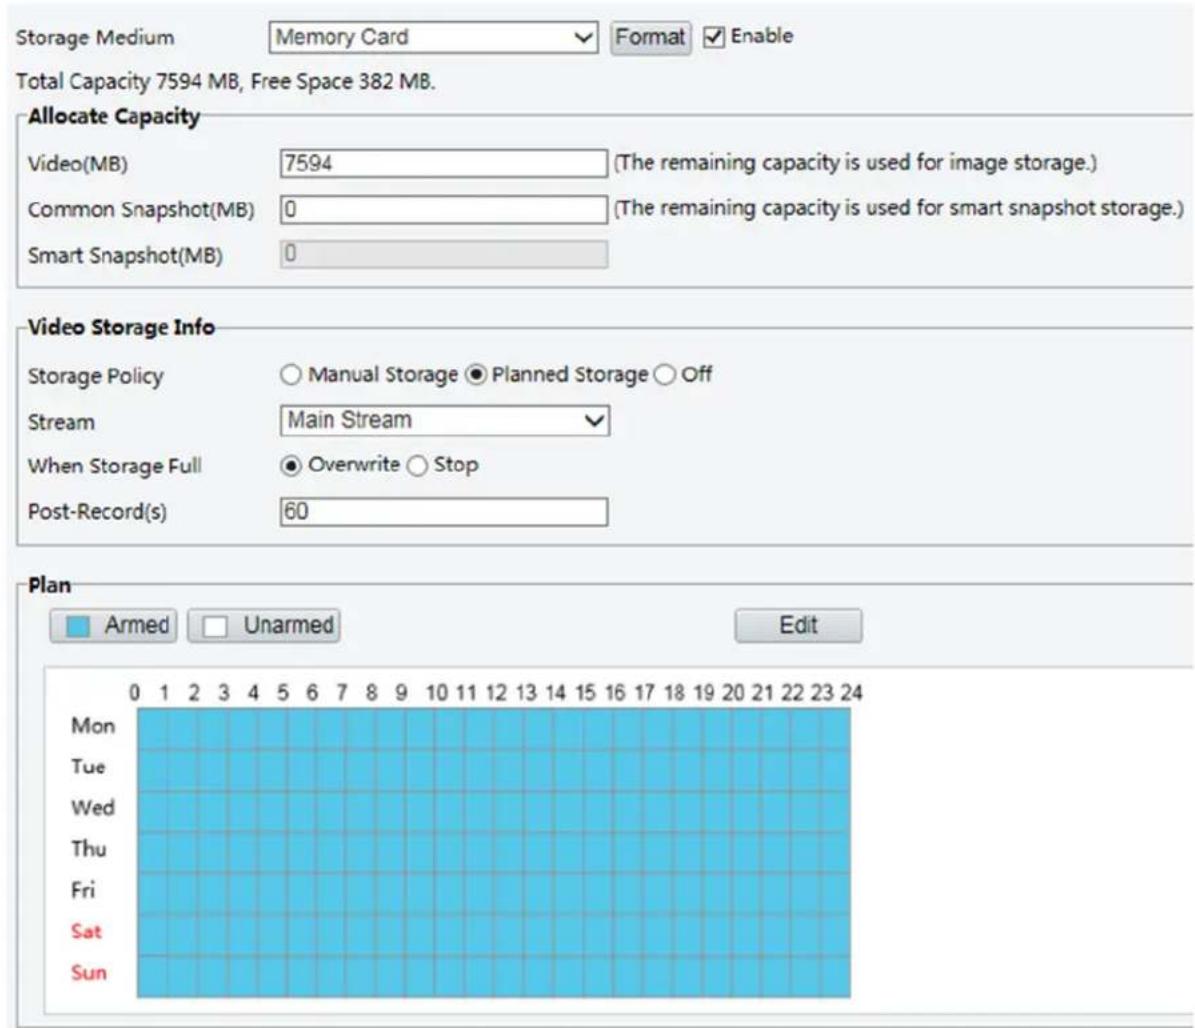The image size is (1195, 1028).
Task: Click the 'Video Storage Info' heading
Action: click(121, 327)
